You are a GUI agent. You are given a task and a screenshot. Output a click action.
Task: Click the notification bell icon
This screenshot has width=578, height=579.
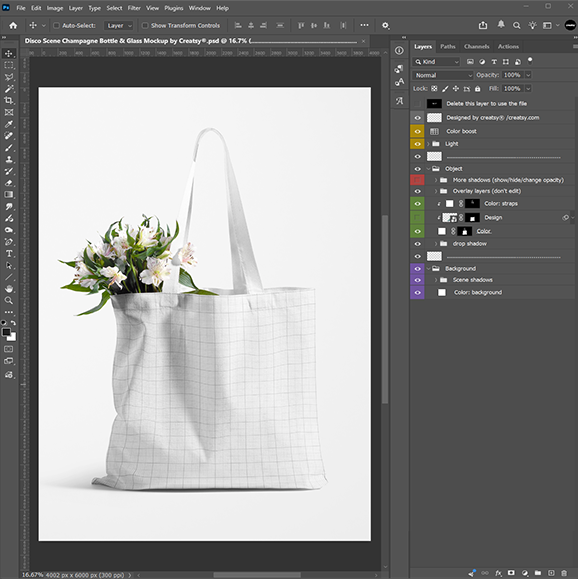pyautogui.click(x=501, y=24)
